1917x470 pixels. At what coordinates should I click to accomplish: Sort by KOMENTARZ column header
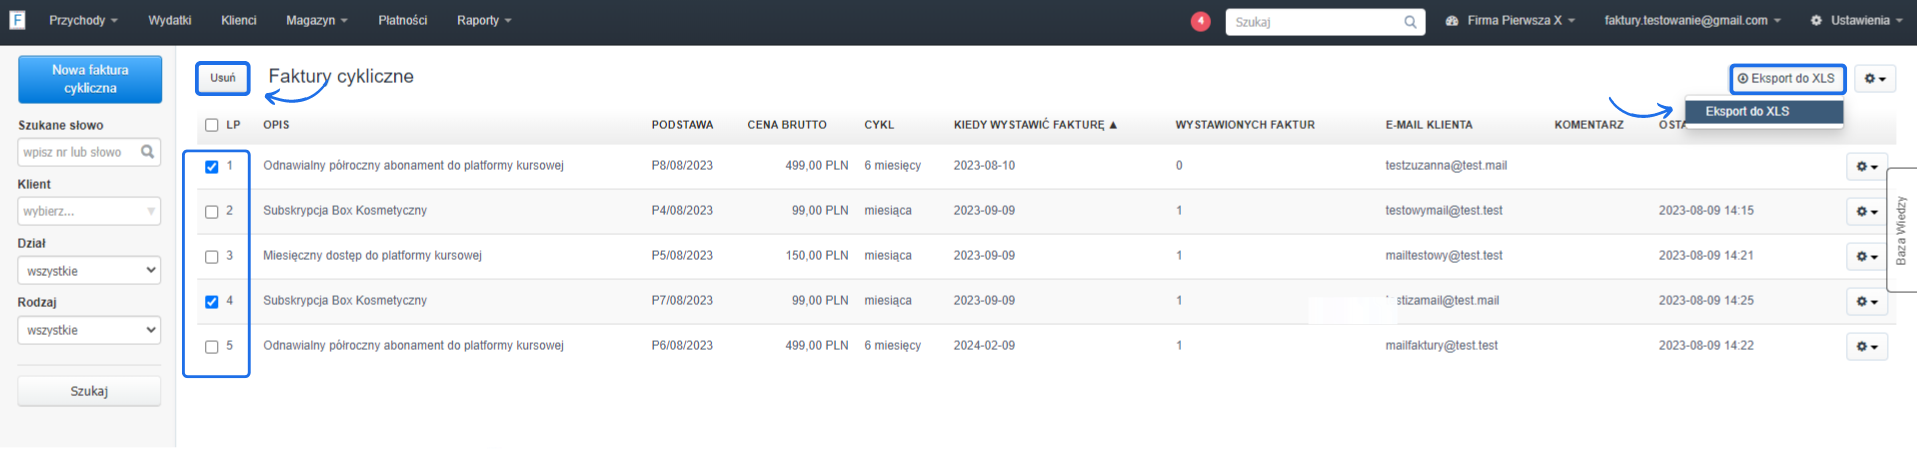(1589, 125)
